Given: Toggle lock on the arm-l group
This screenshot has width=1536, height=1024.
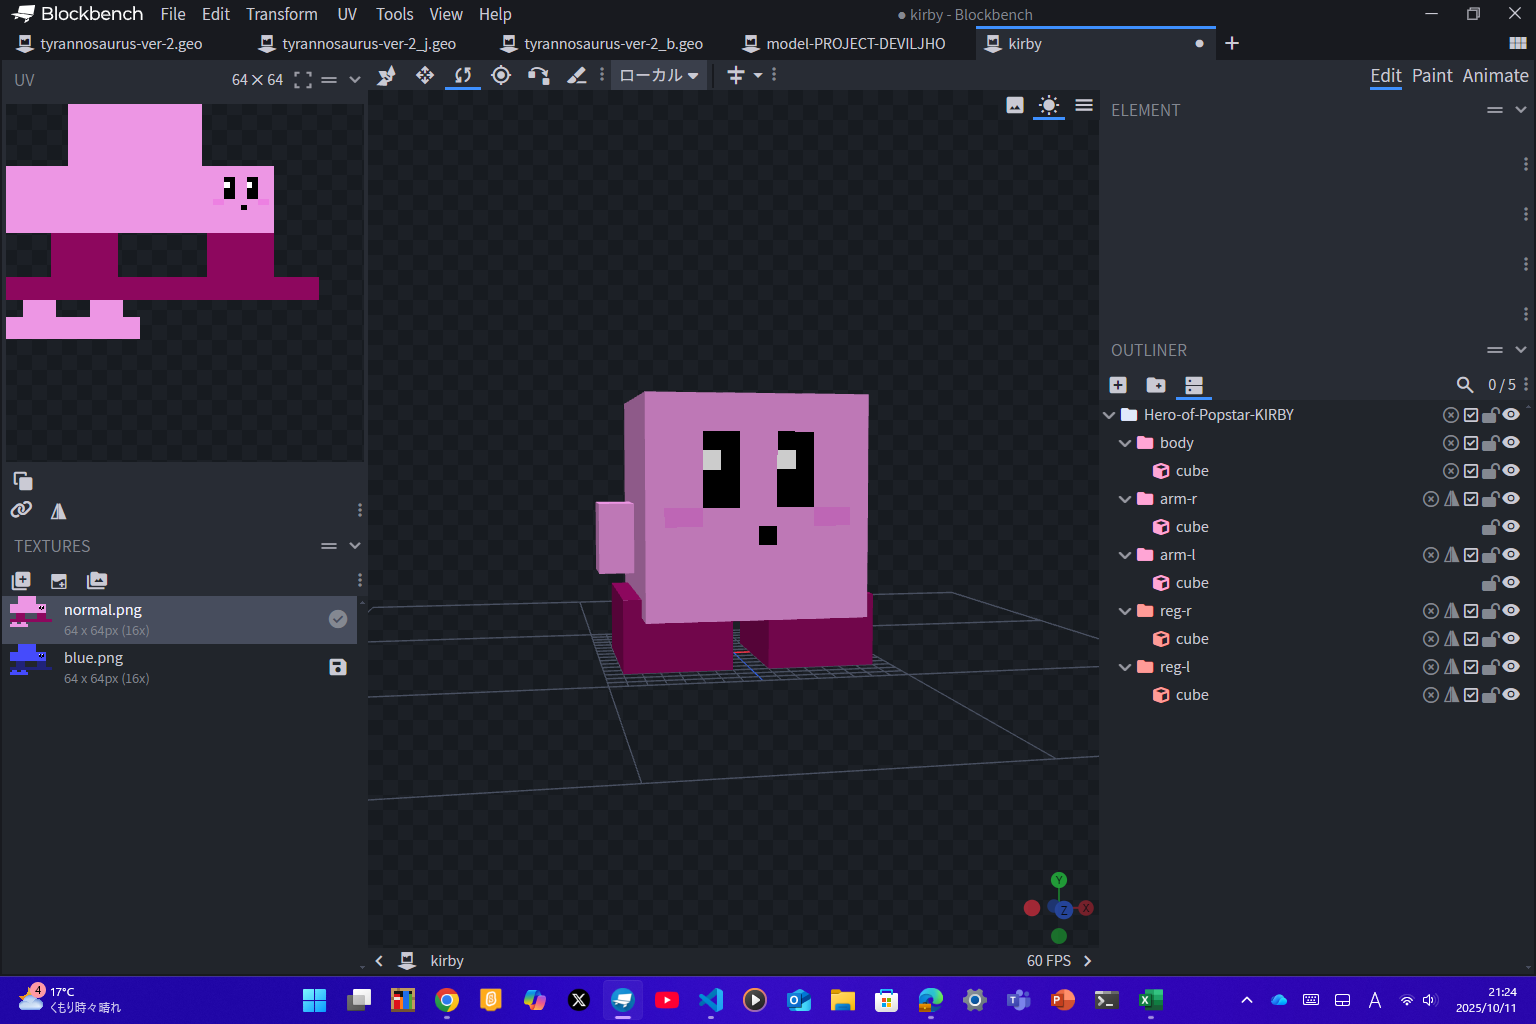Looking at the screenshot, I should click(1490, 555).
